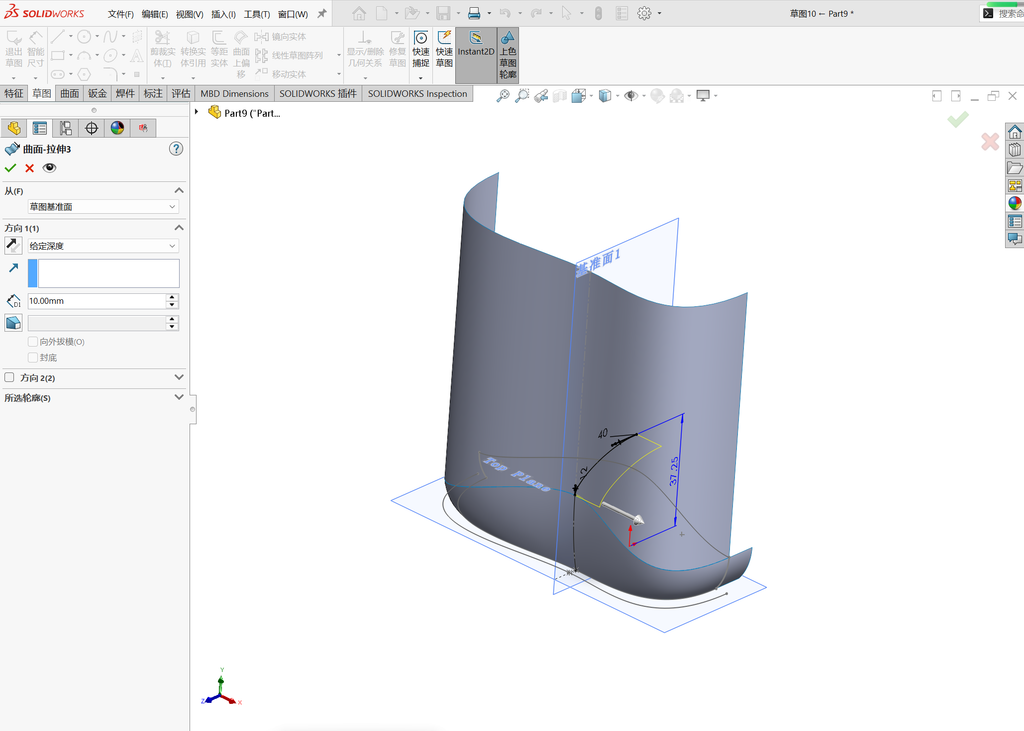Image resolution: width=1024 pixels, height=731 pixels.
Task: Enable the Direction 2 (方向2) checkbox
Action: point(9,377)
